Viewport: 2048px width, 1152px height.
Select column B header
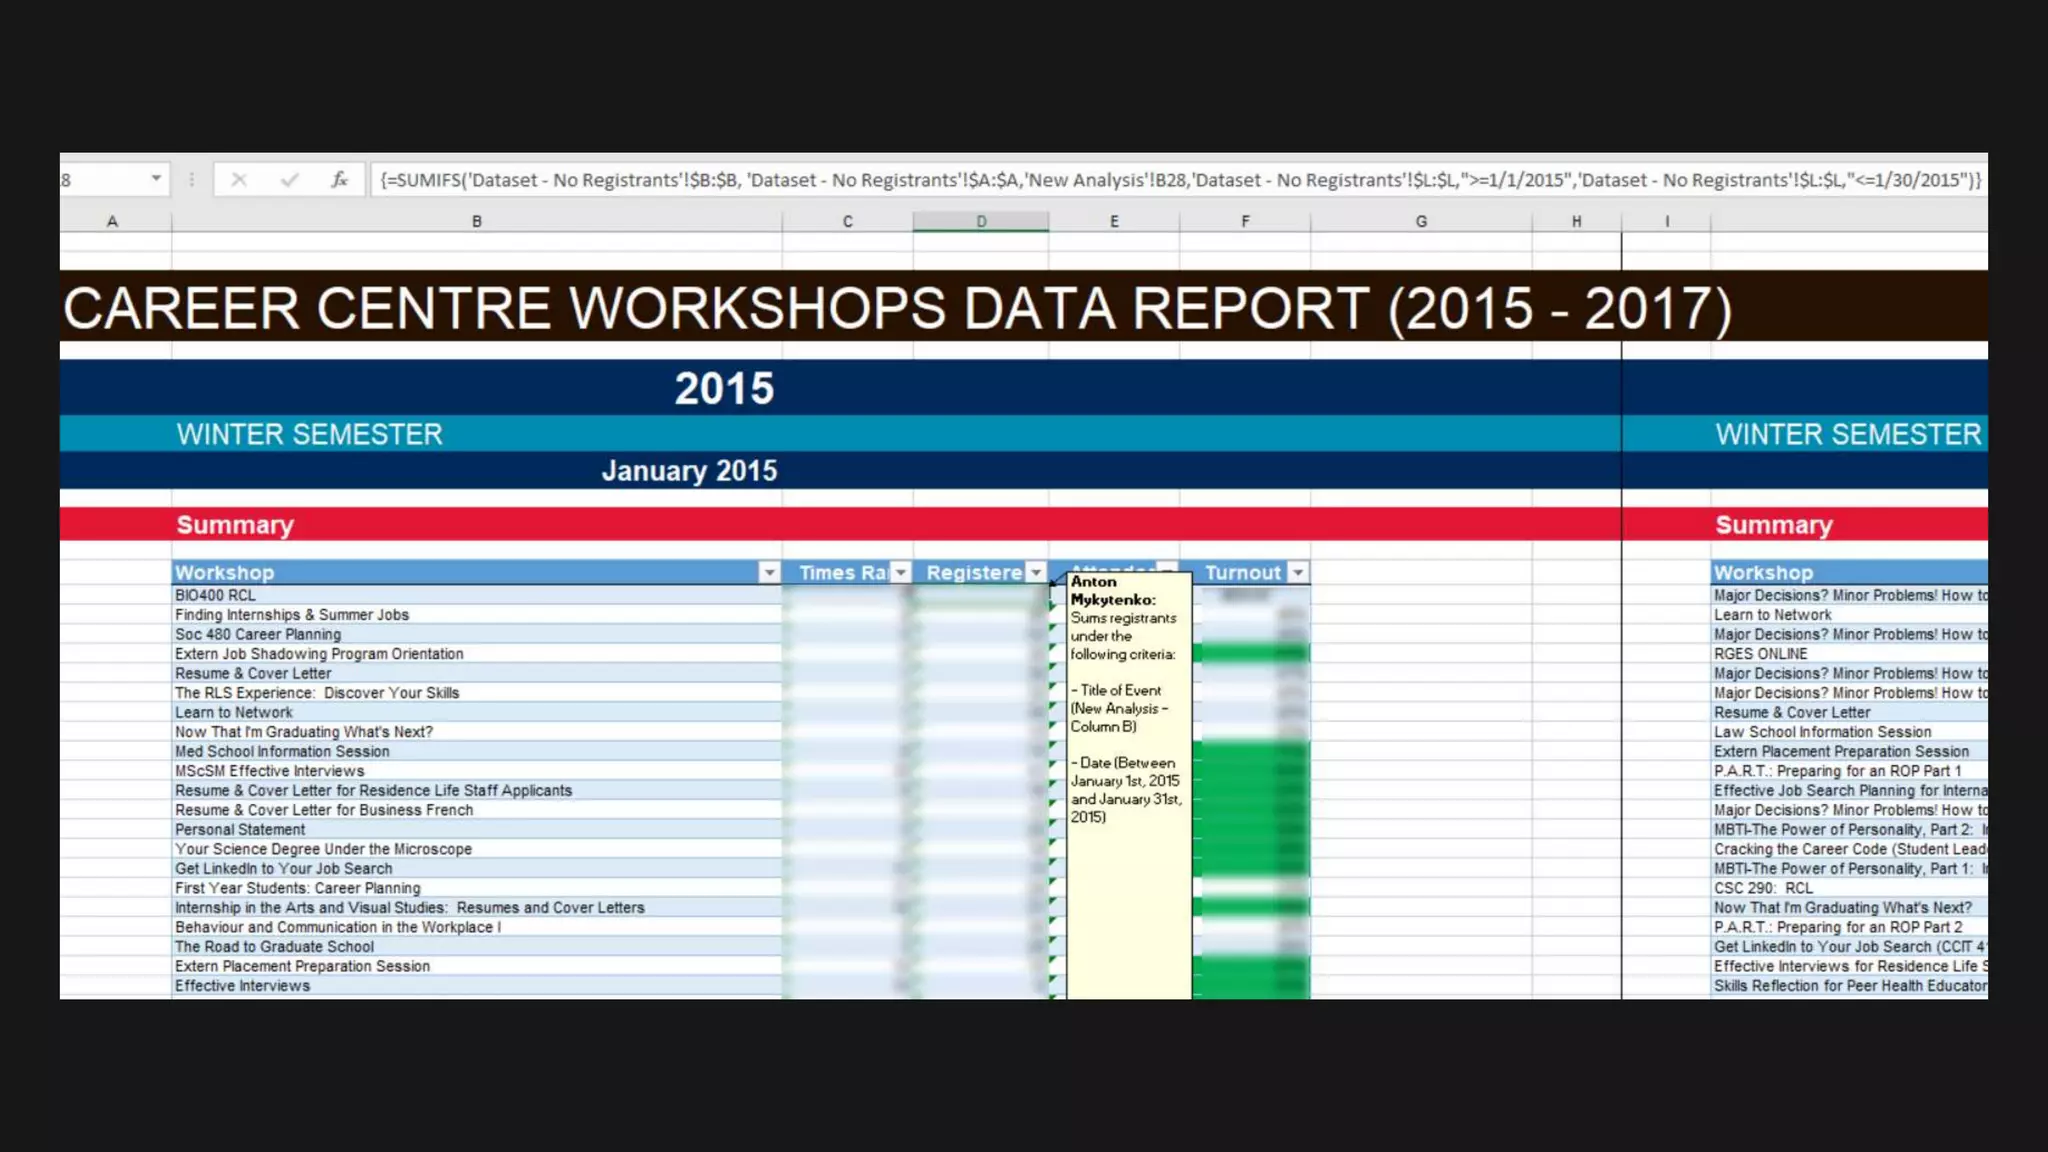pyautogui.click(x=476, y=221)
